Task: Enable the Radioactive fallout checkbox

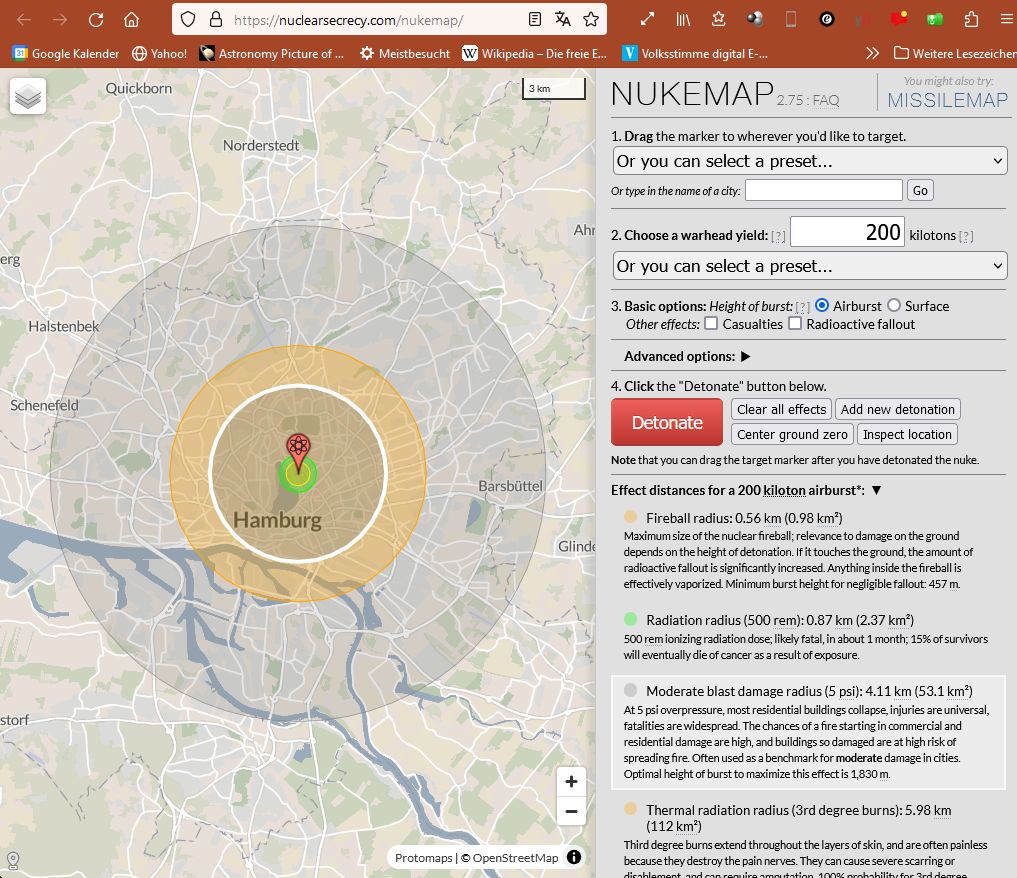Action: (x=795, y=323)
